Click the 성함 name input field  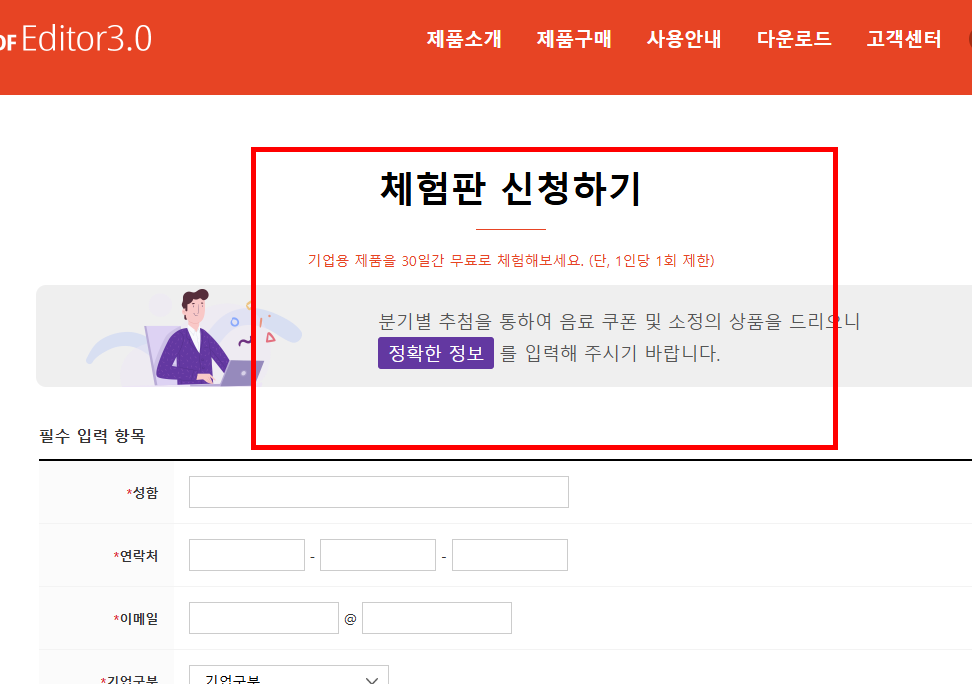tap(378, 491)
